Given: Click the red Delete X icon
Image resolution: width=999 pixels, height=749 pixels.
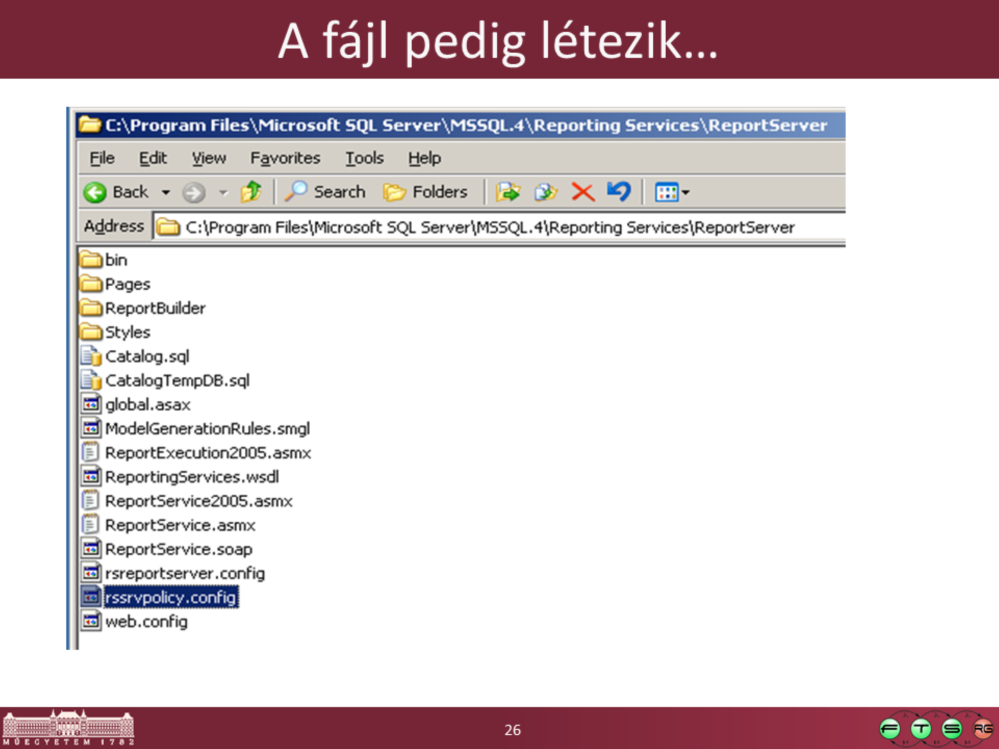Looking at the screenshot, I should point(582,192).
